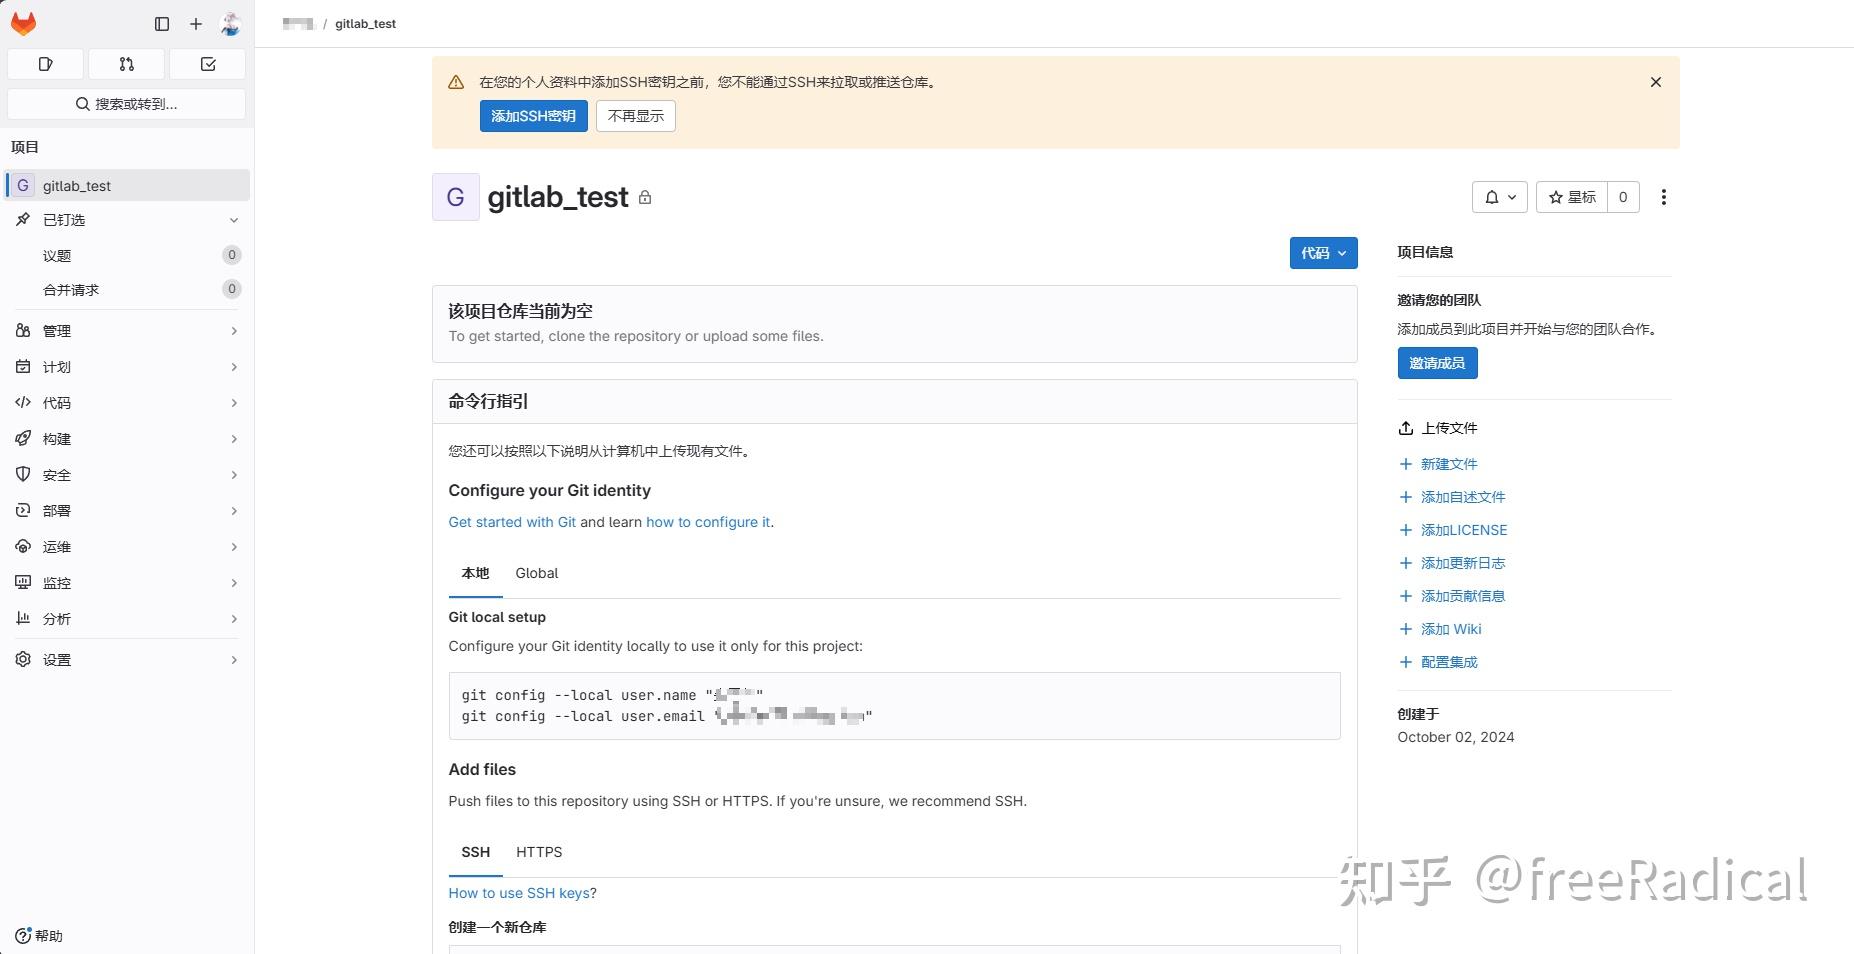Select the 安全 (security) shield icon
The height and width of the screenshot is (954, 1854).
(22, 475)
